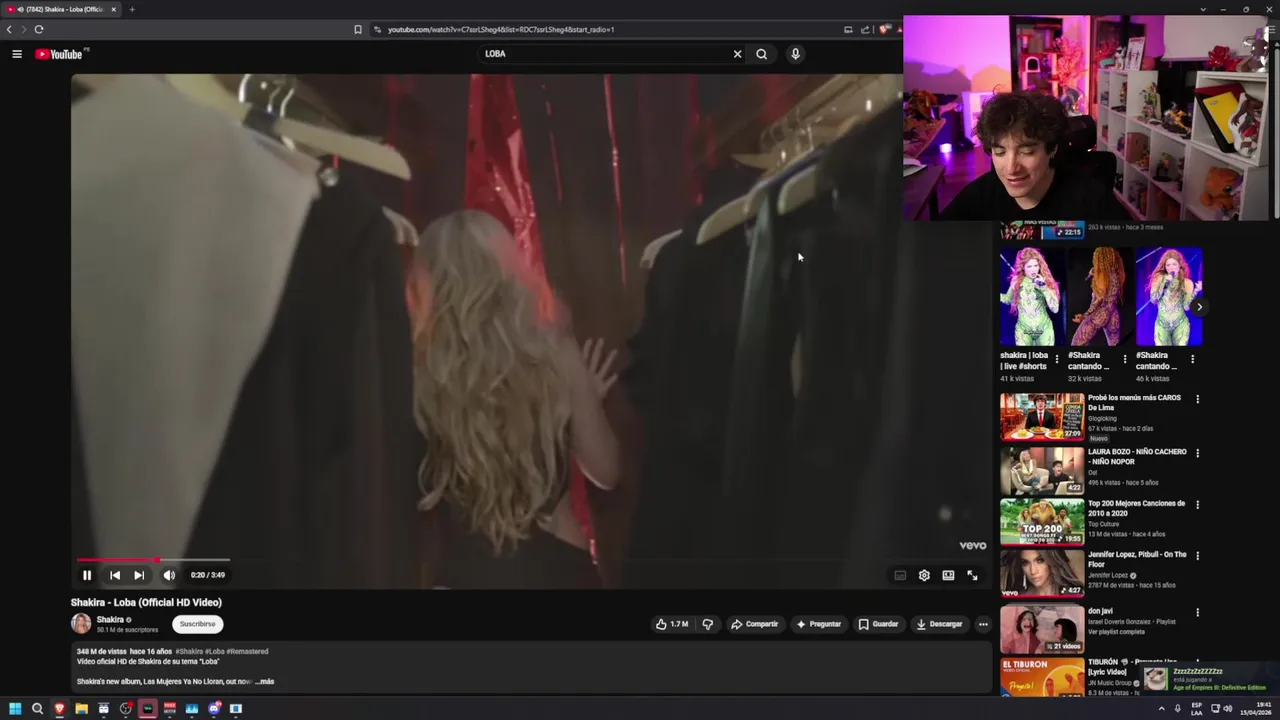Download the video with Descargar

(x=939, y=624)
